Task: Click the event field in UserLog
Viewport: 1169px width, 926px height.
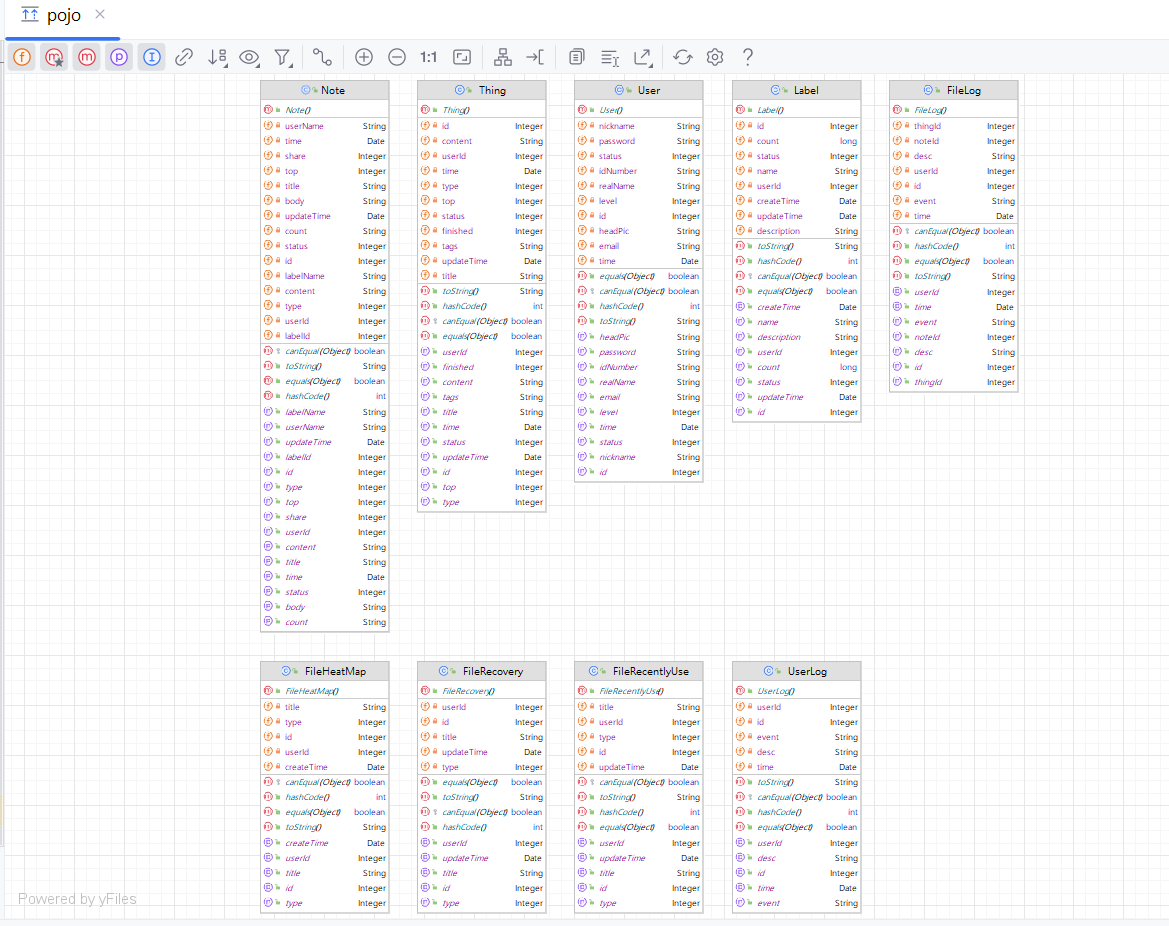Action: 796,737
